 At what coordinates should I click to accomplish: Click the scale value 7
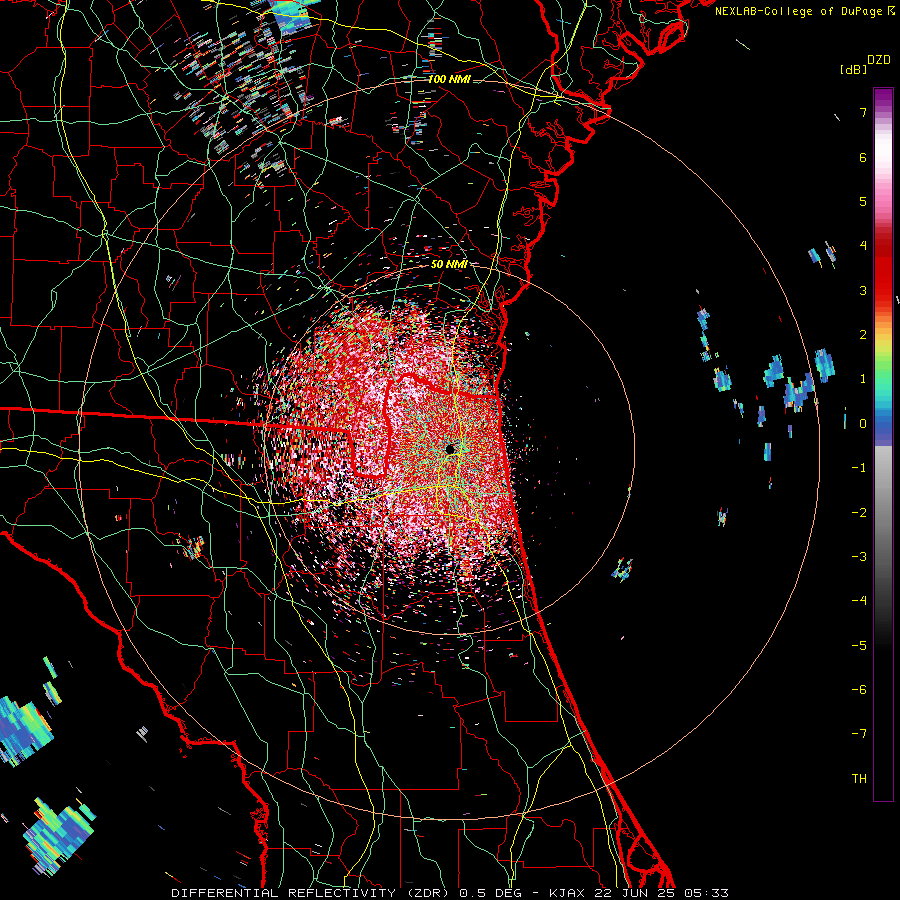coord(863,112)
